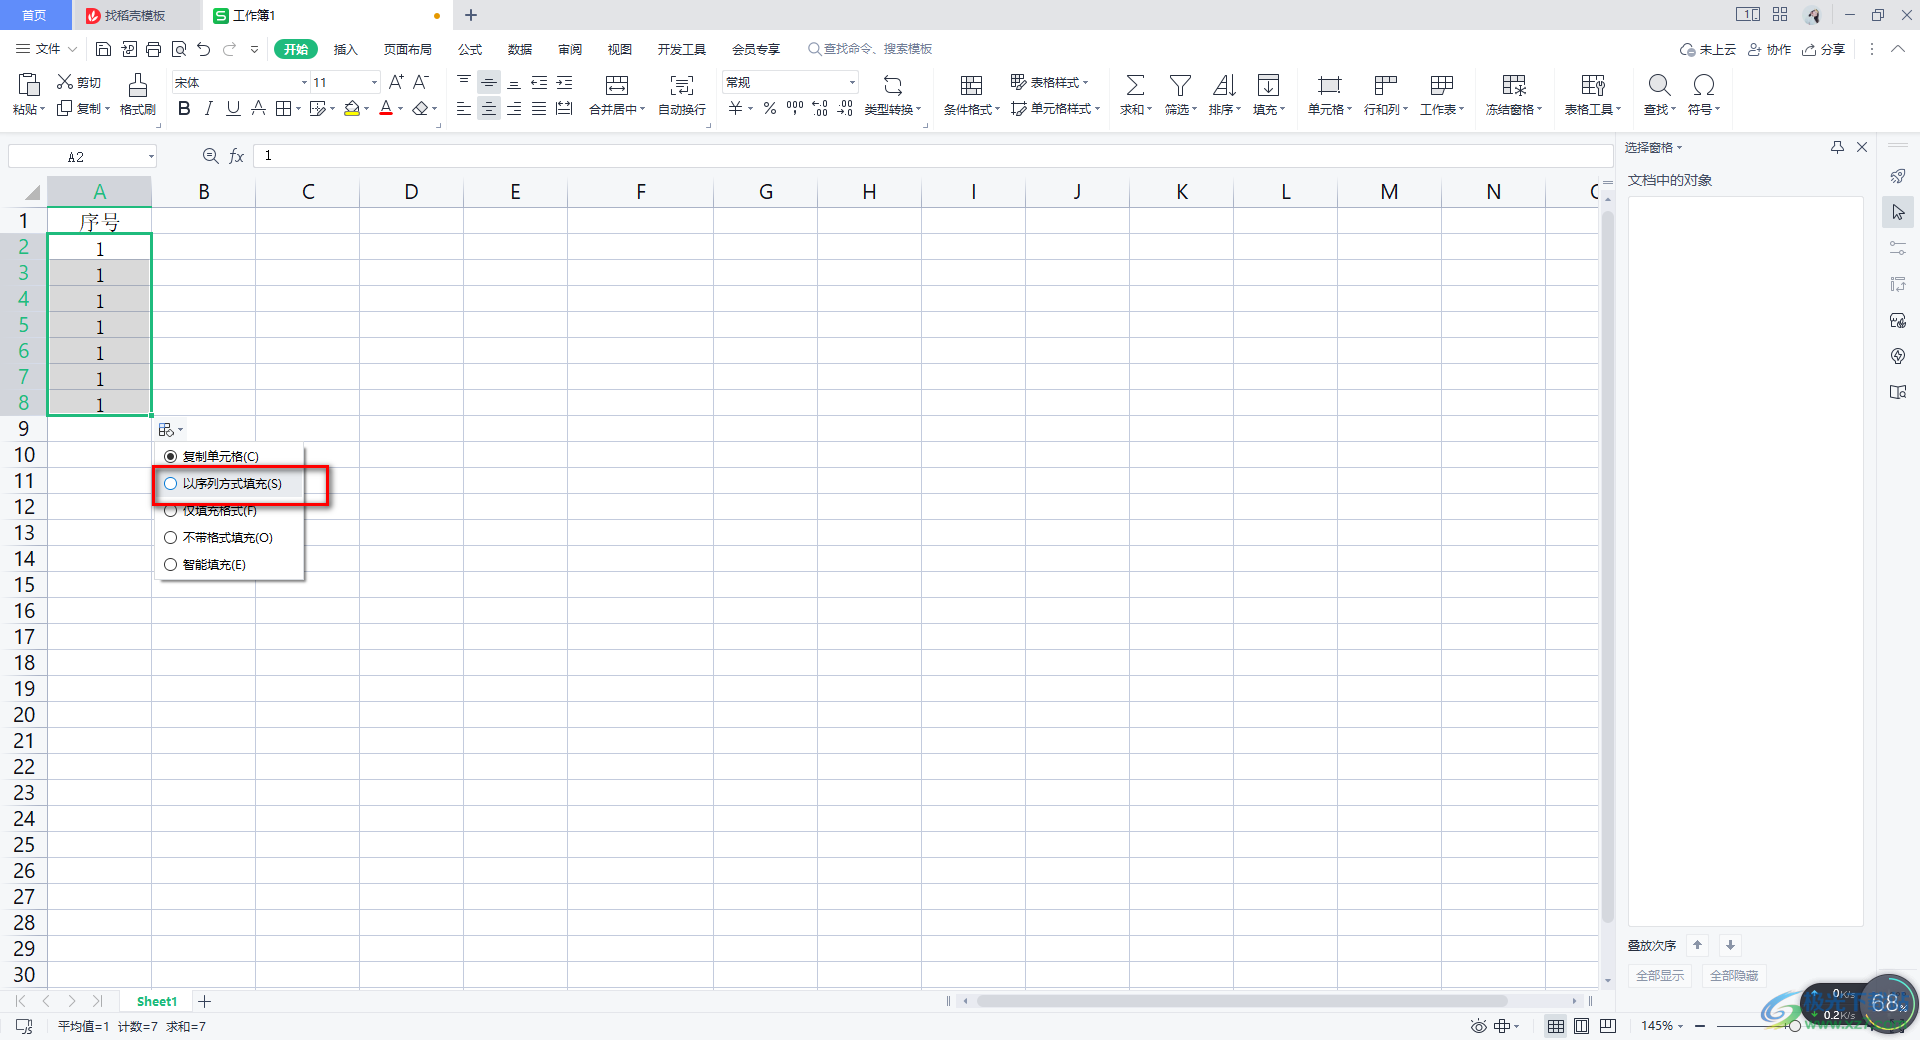Click the search command box 查找命令

870,49
